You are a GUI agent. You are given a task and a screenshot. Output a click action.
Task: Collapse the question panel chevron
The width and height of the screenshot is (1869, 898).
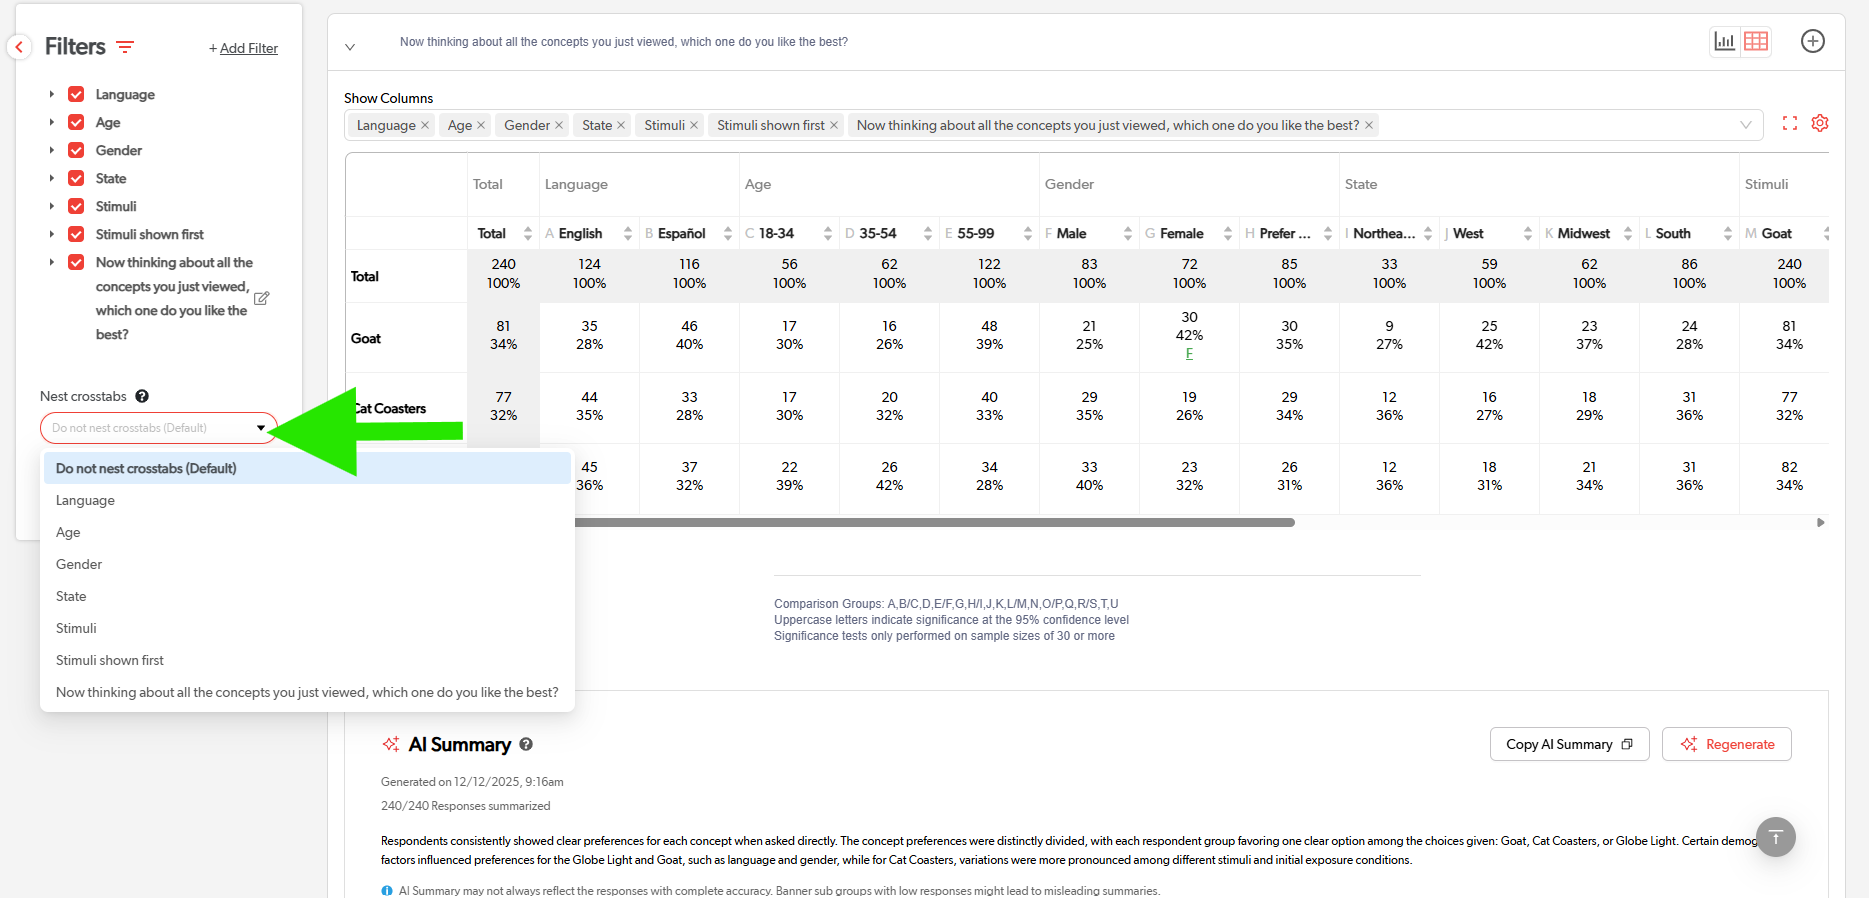[x=350, y=47]
